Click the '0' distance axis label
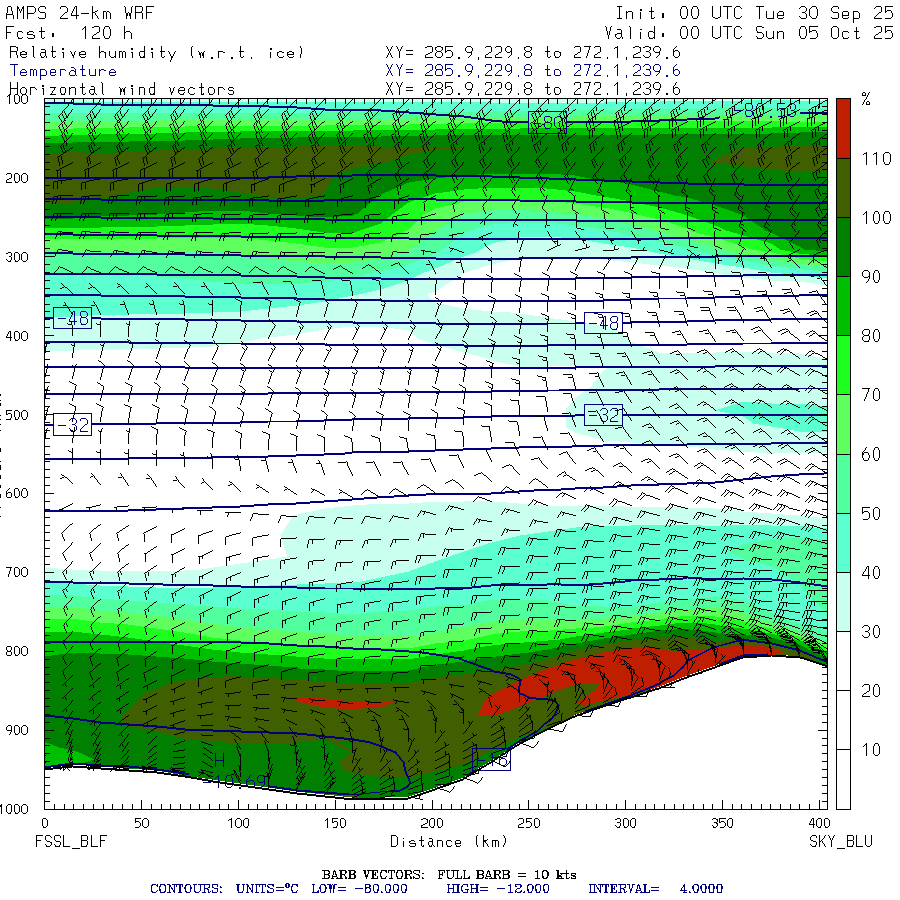The width and height of the screenshot is (900, 900). (45, 823)
